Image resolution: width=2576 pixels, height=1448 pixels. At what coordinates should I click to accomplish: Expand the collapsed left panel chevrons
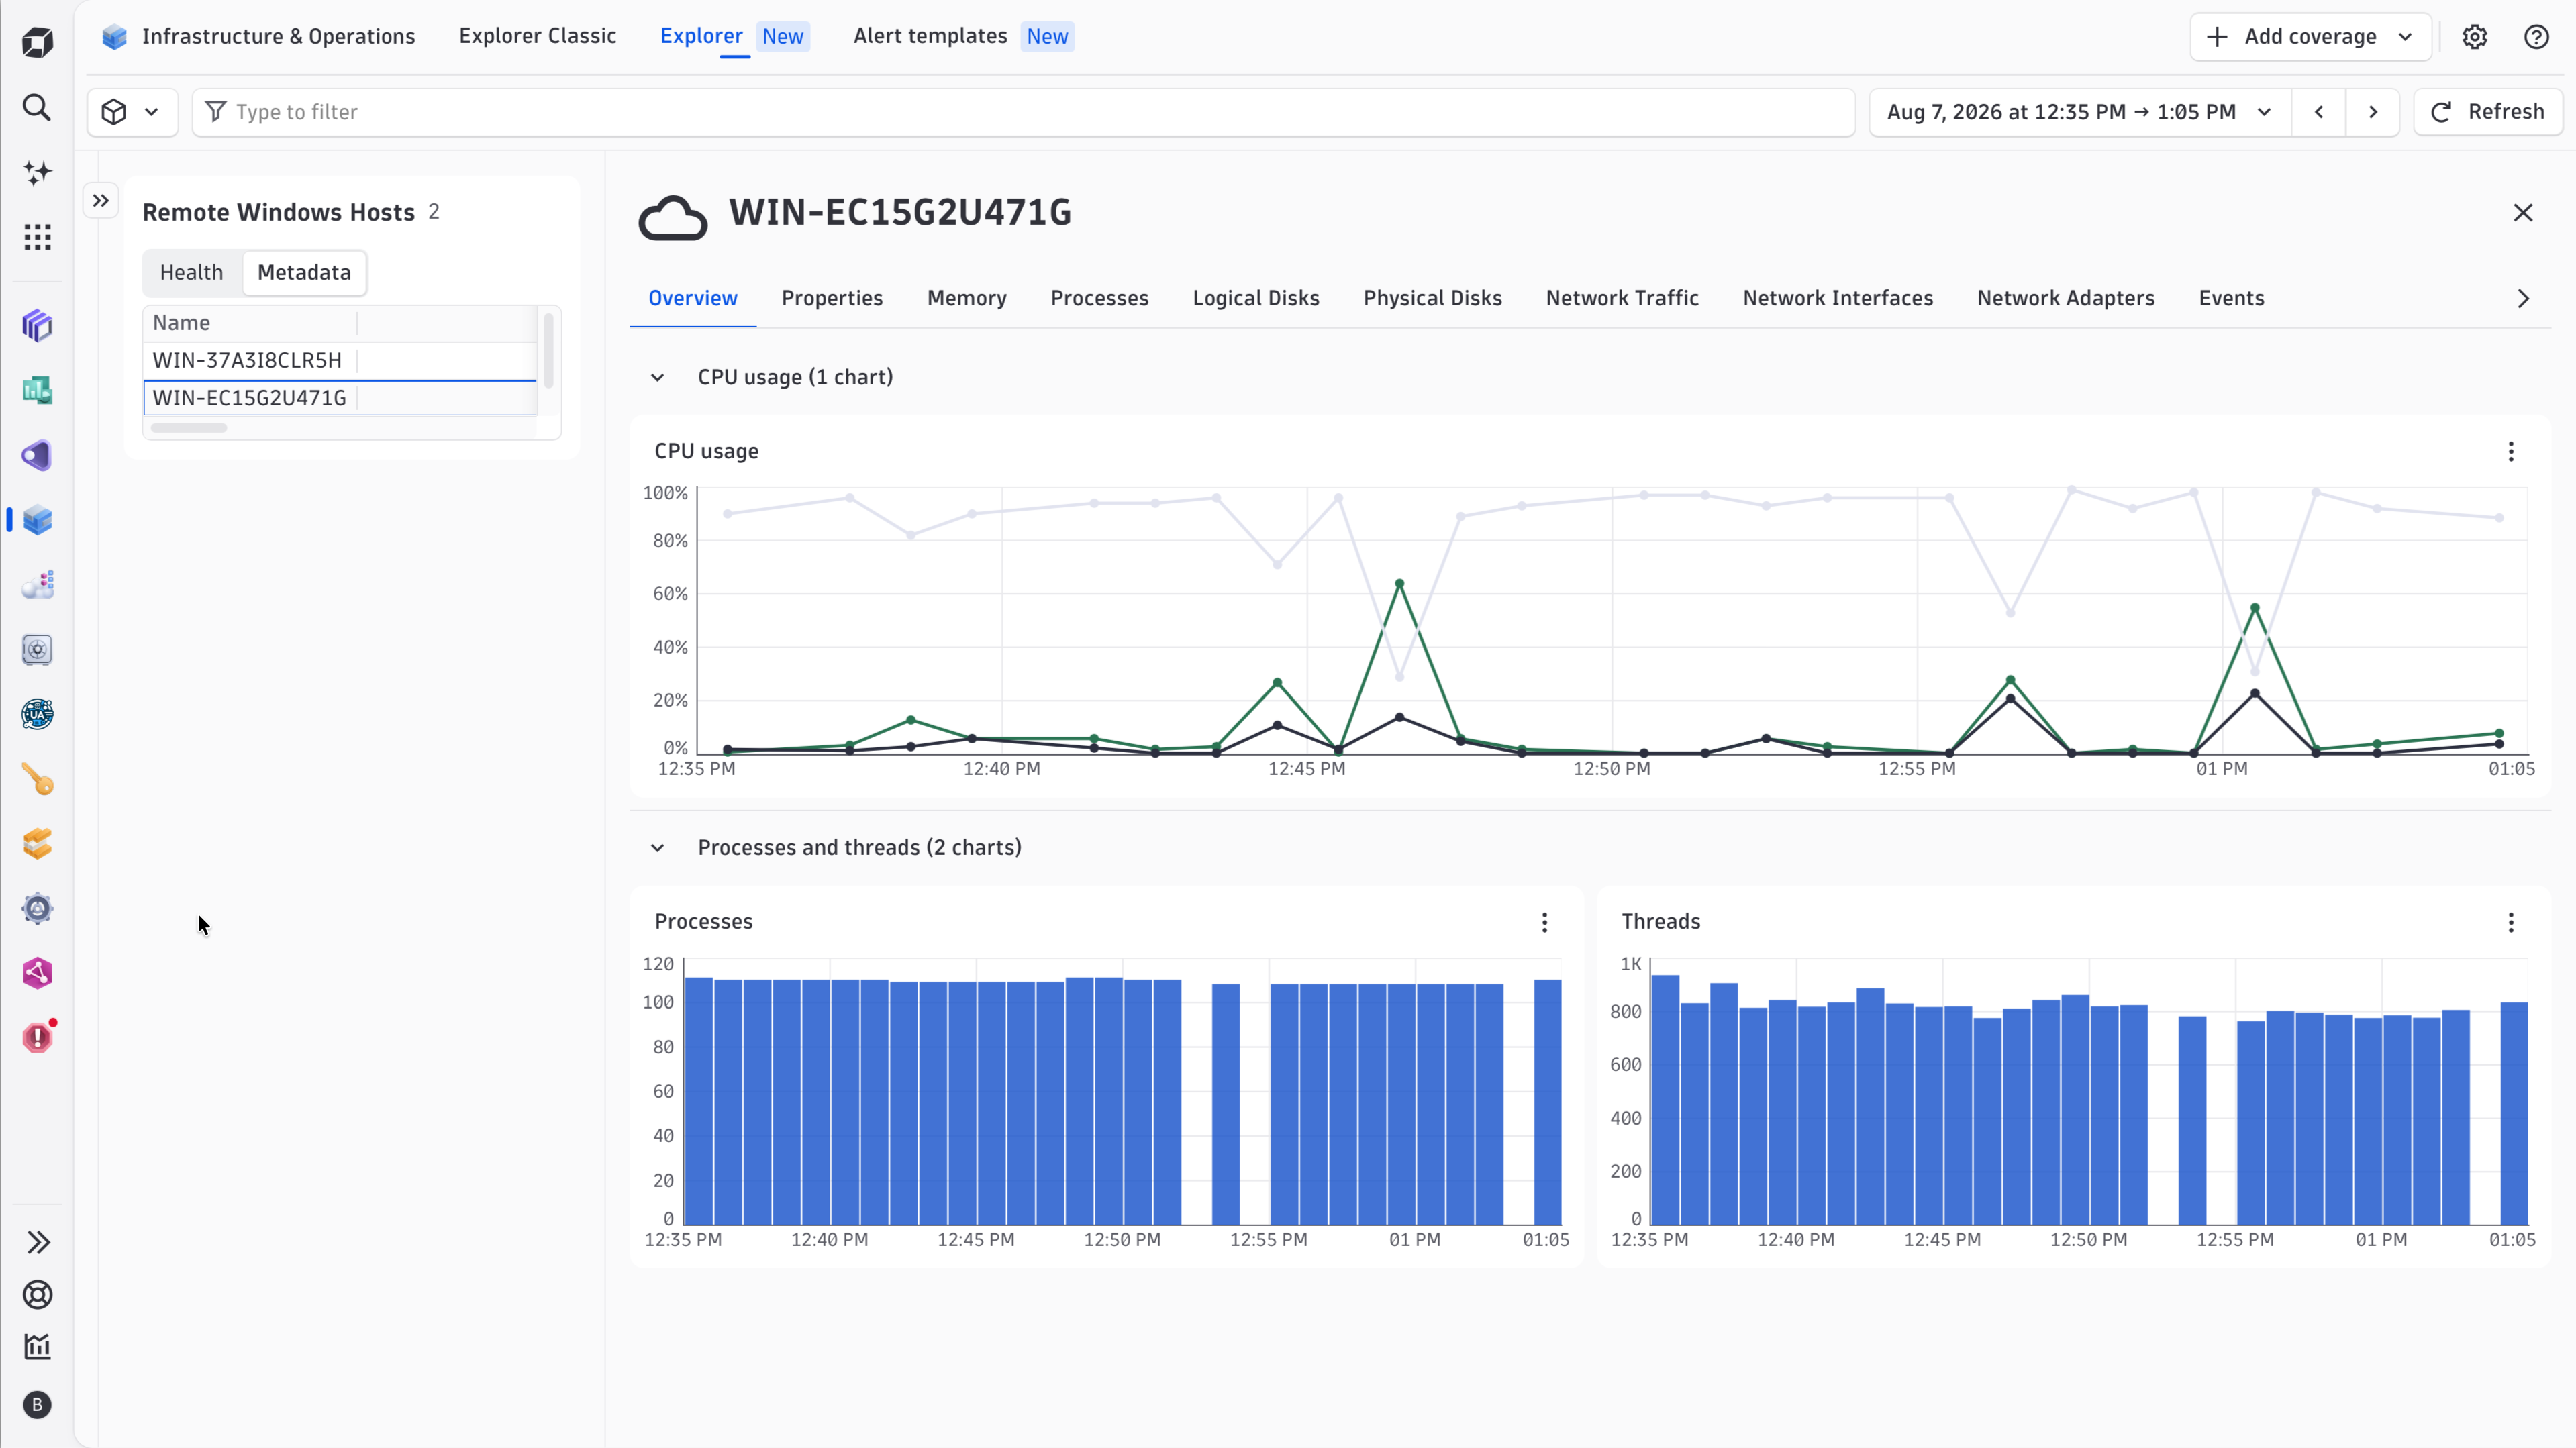(101, 201)
